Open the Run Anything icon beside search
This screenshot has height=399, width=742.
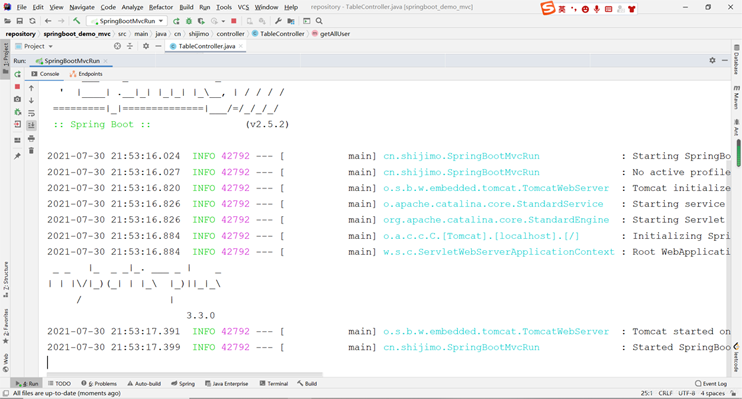click(x=307, y=21)
